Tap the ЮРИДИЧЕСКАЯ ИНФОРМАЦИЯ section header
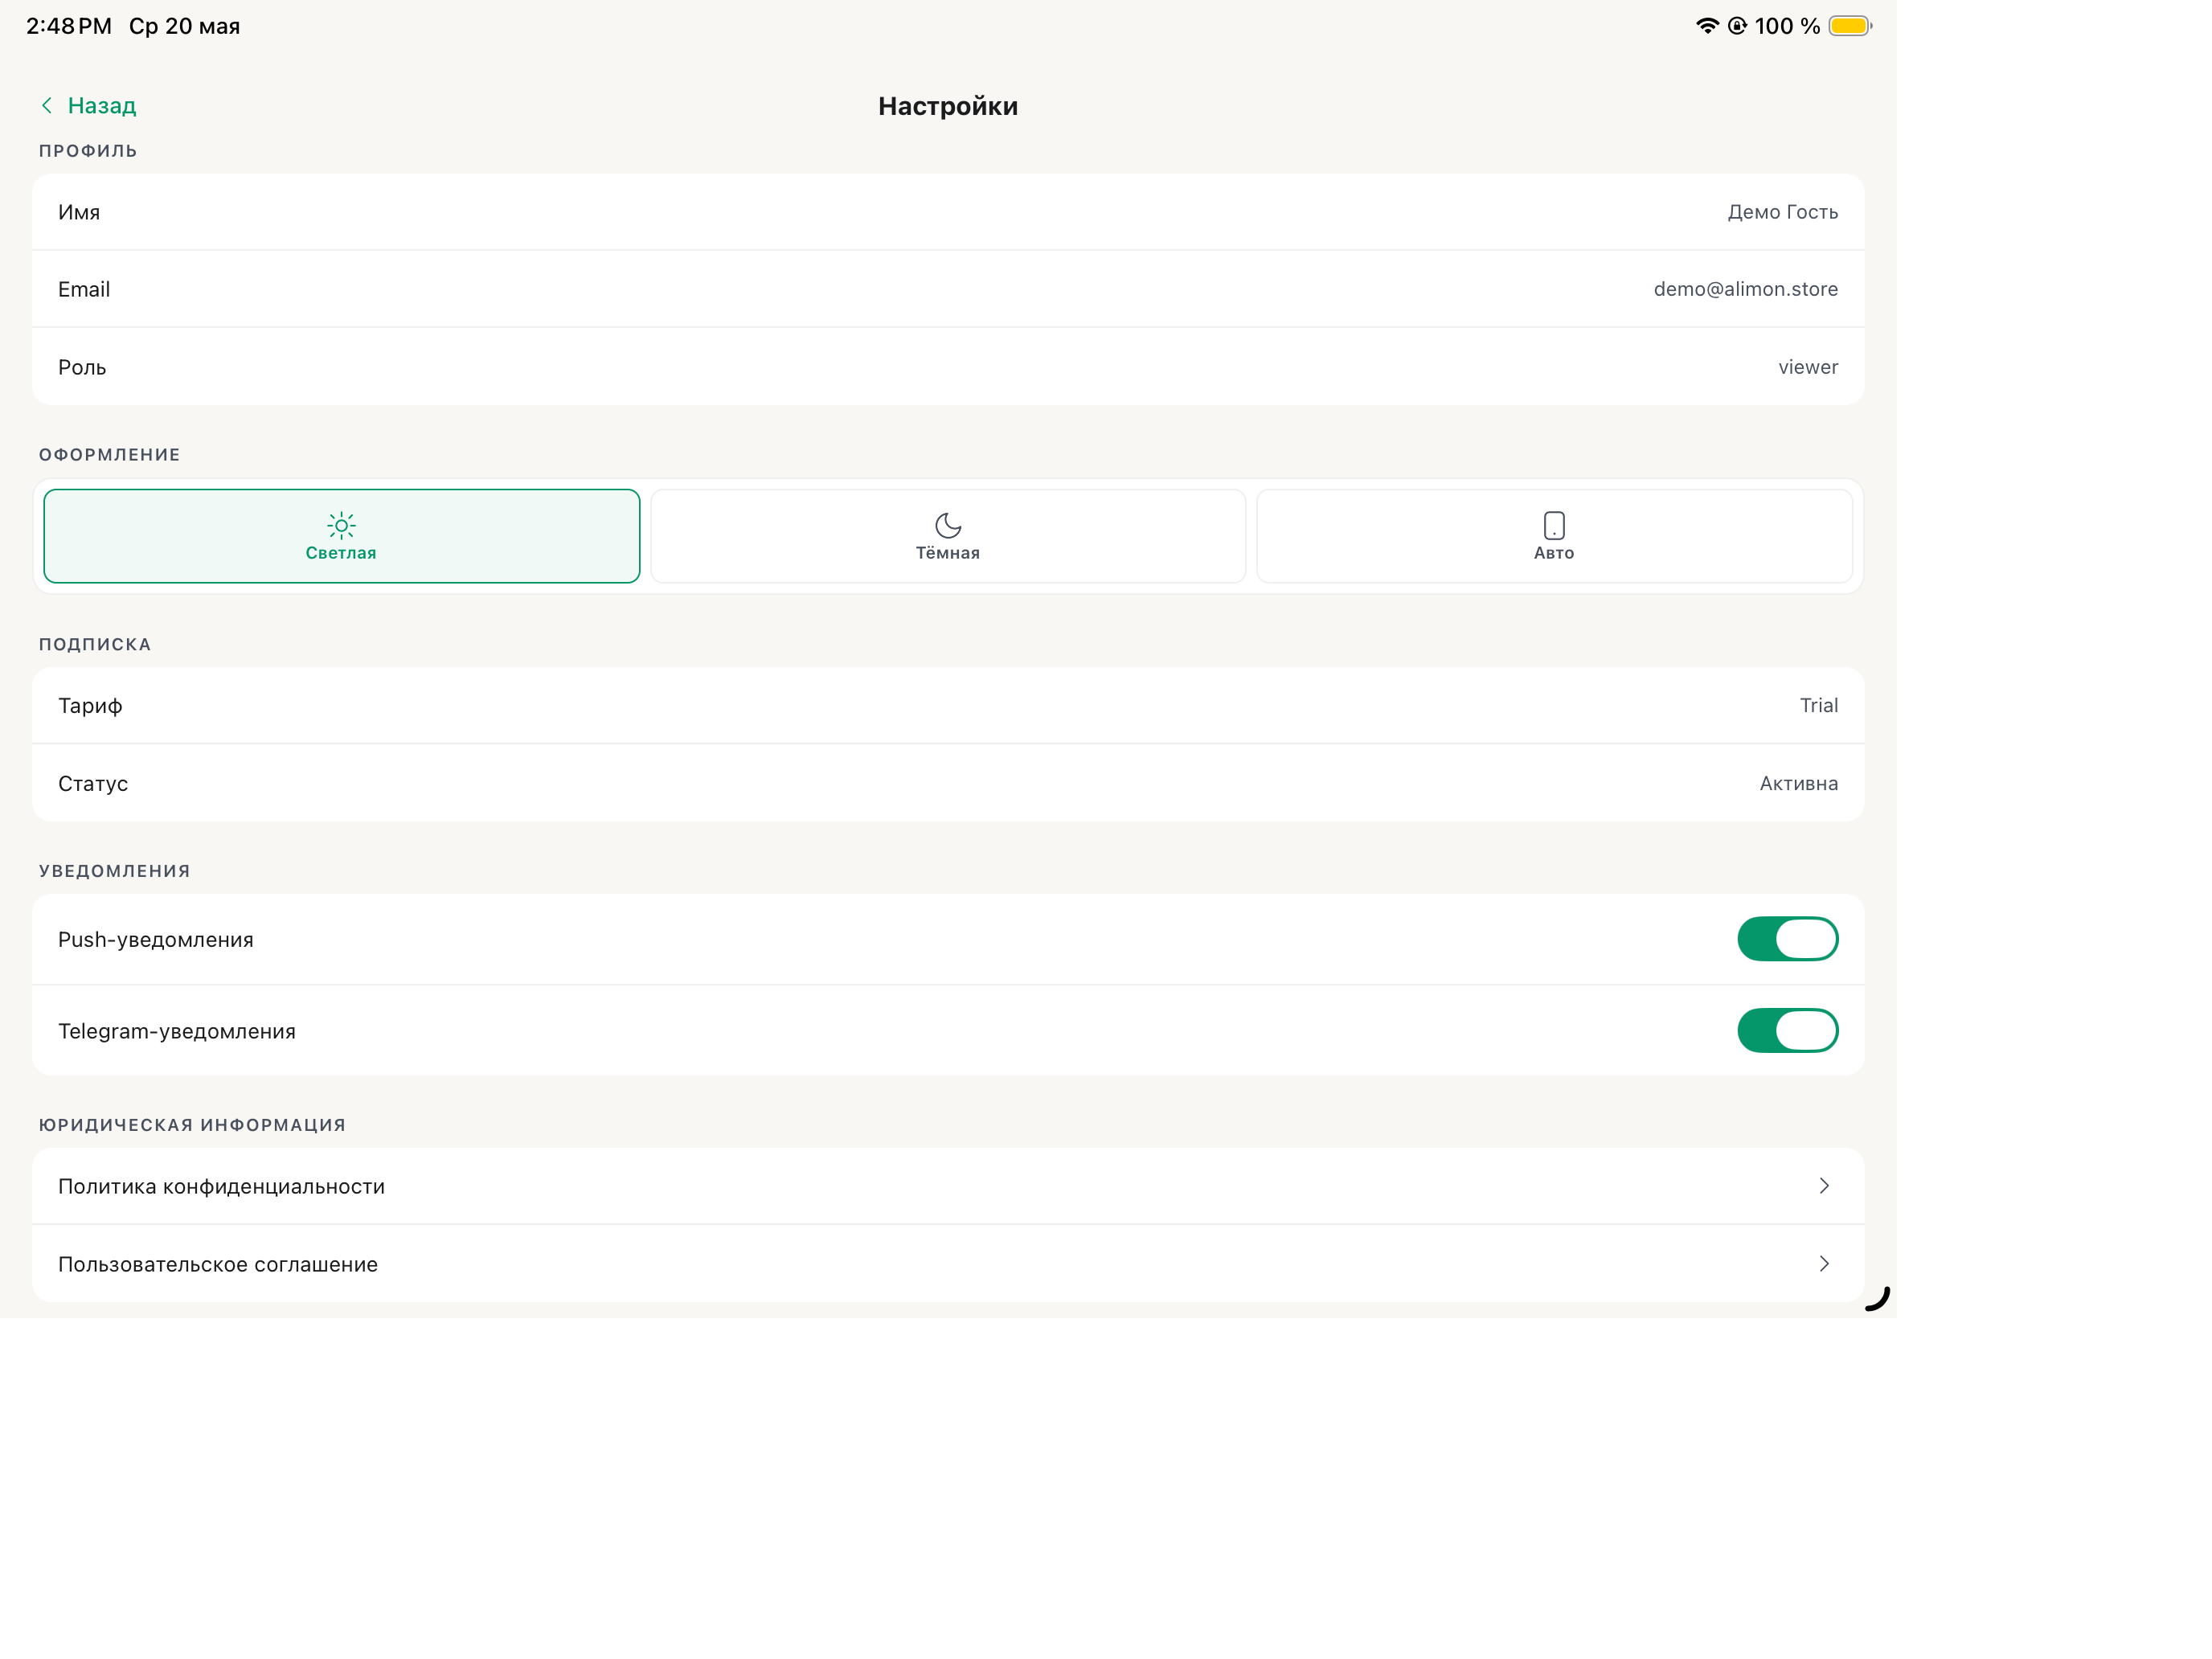This screenshot has width=2212, height=1659. (192, 1125)
